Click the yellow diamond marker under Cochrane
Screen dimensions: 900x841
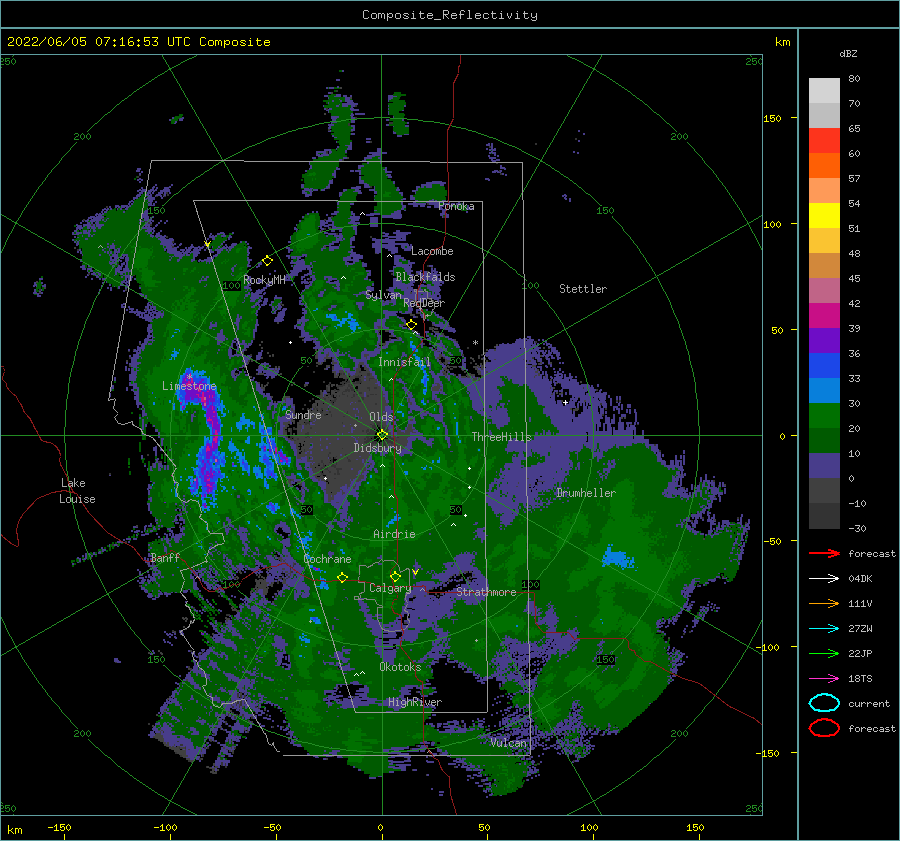tap(342, 577)
